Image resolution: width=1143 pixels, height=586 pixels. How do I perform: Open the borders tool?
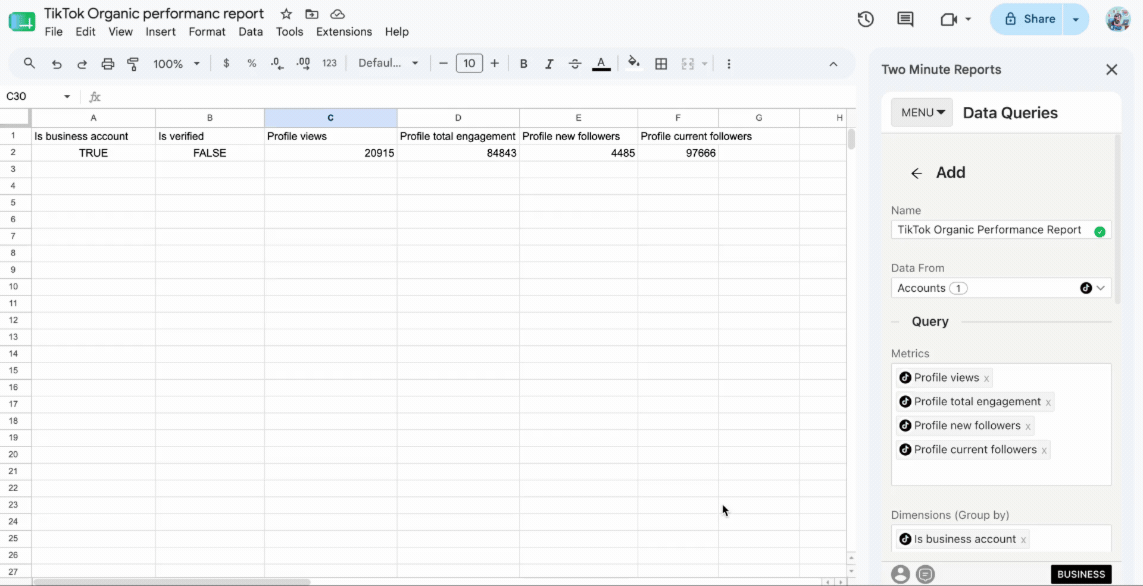coord(661,64)
